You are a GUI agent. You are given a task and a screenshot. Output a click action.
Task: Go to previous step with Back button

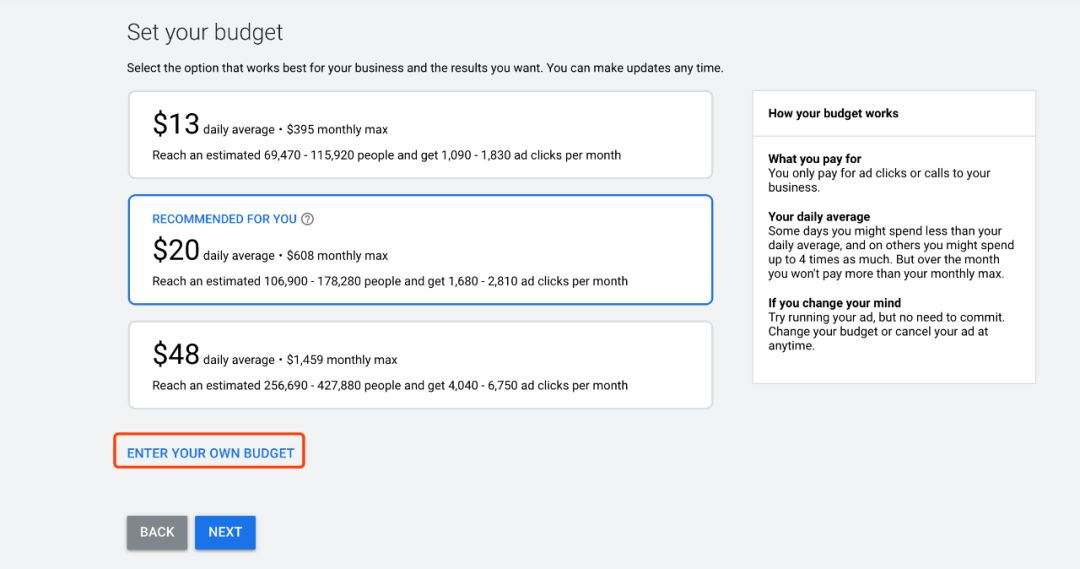pos(157,532)
